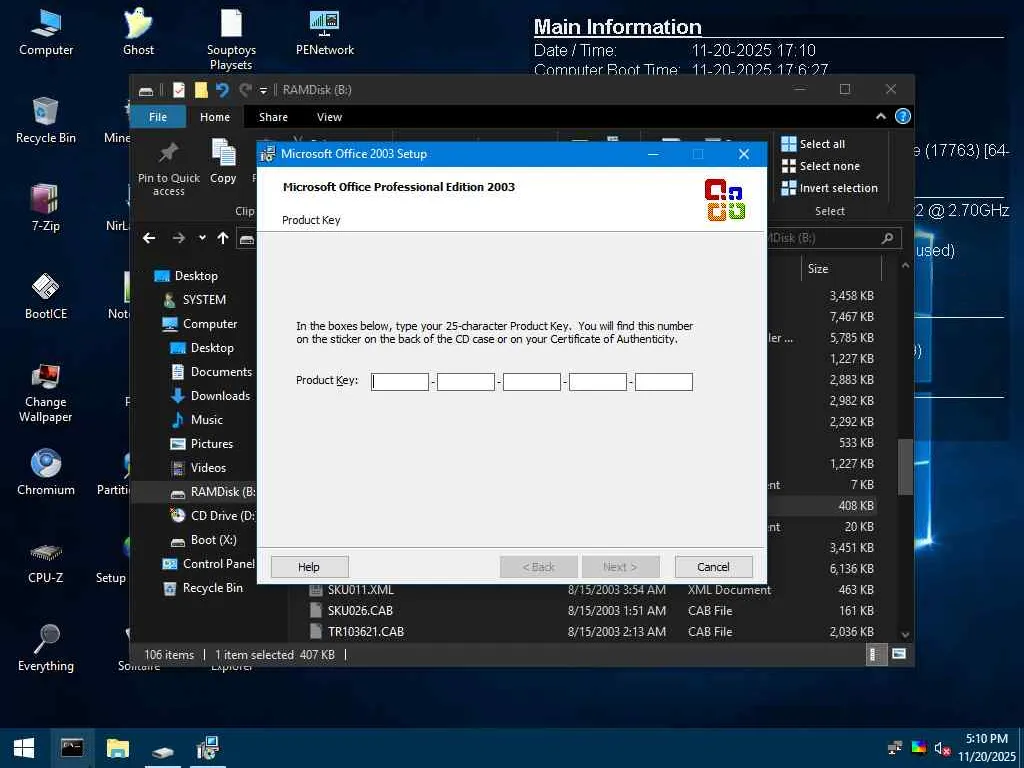Launch 7-Zip from the desktop
1024x768 pixels.
(46, 208)
